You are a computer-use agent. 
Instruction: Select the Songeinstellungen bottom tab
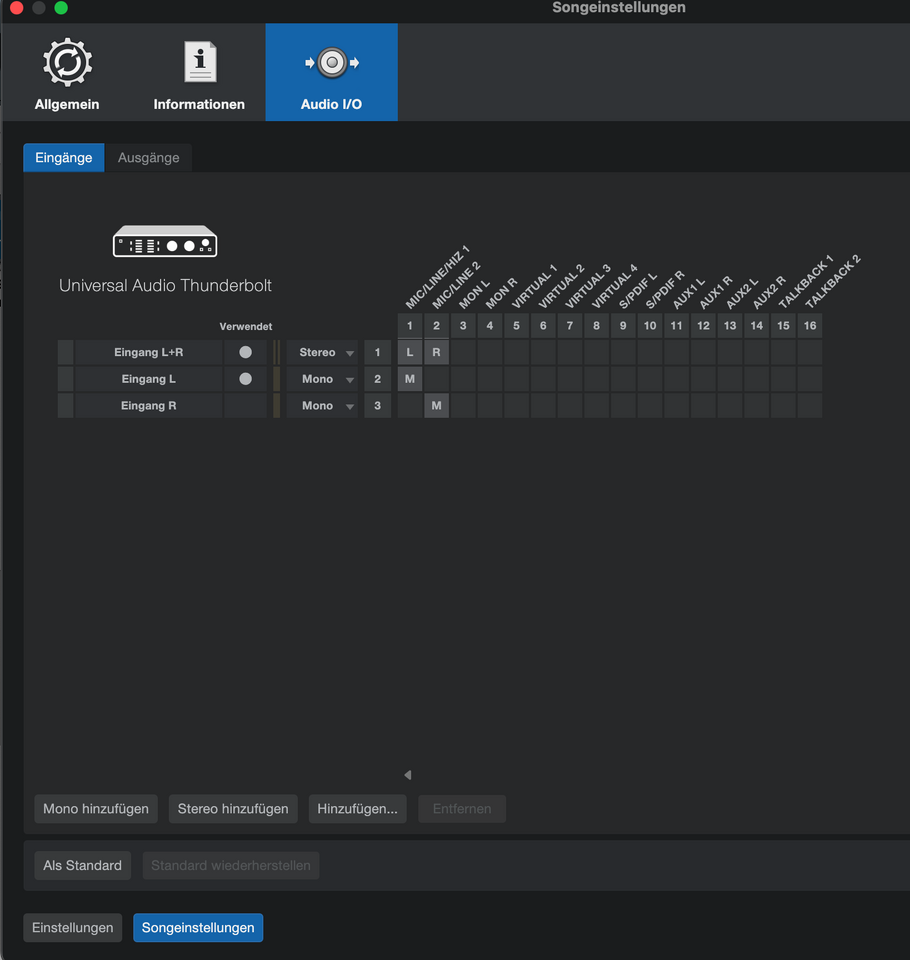tap(198, 928)
